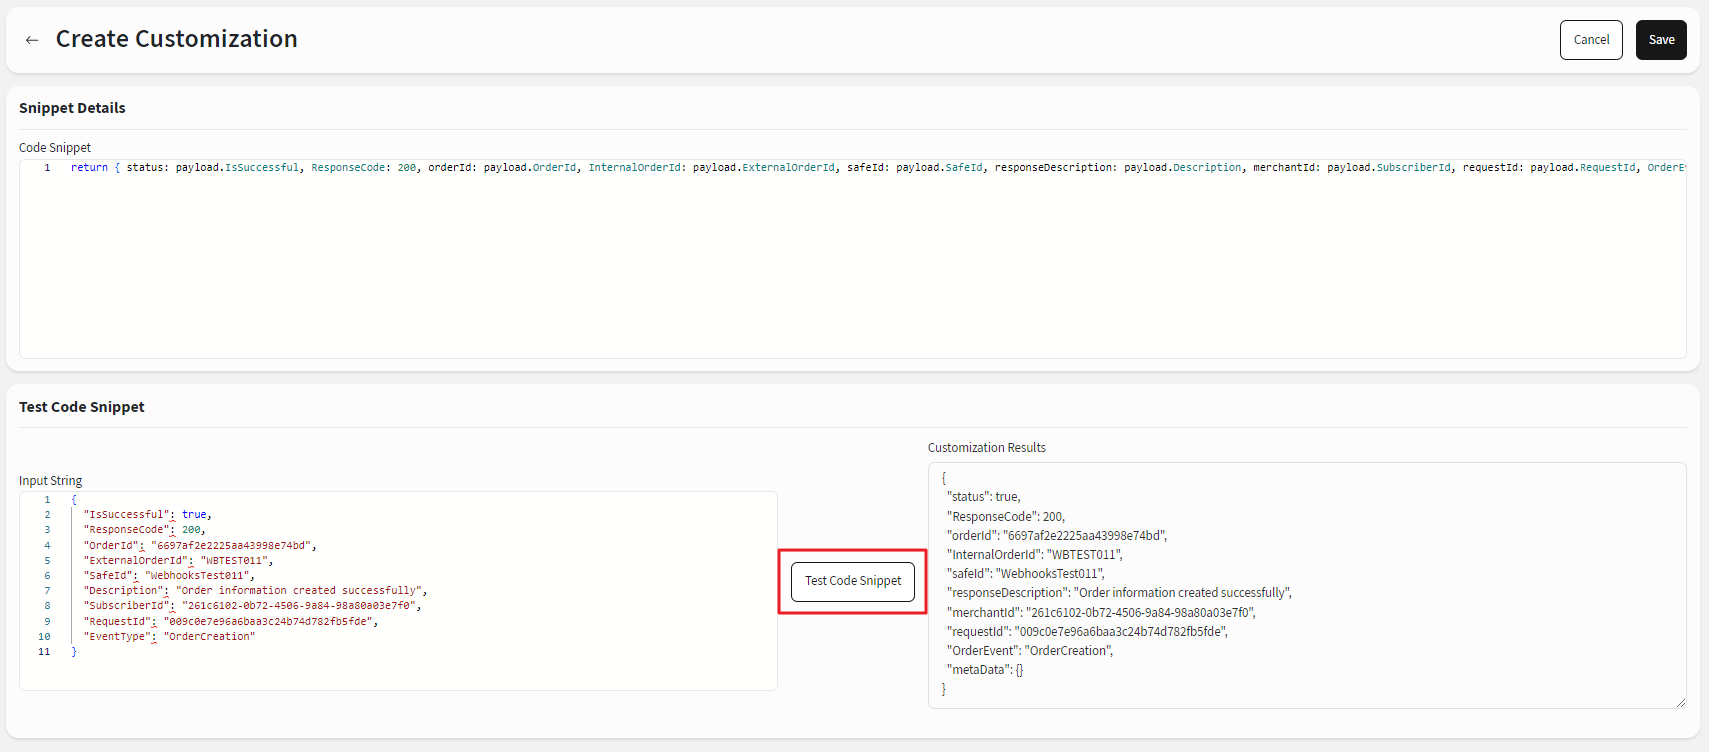Place cursor on "IsSuccessful" line in Input String
1709x752 pixels.
147,515
